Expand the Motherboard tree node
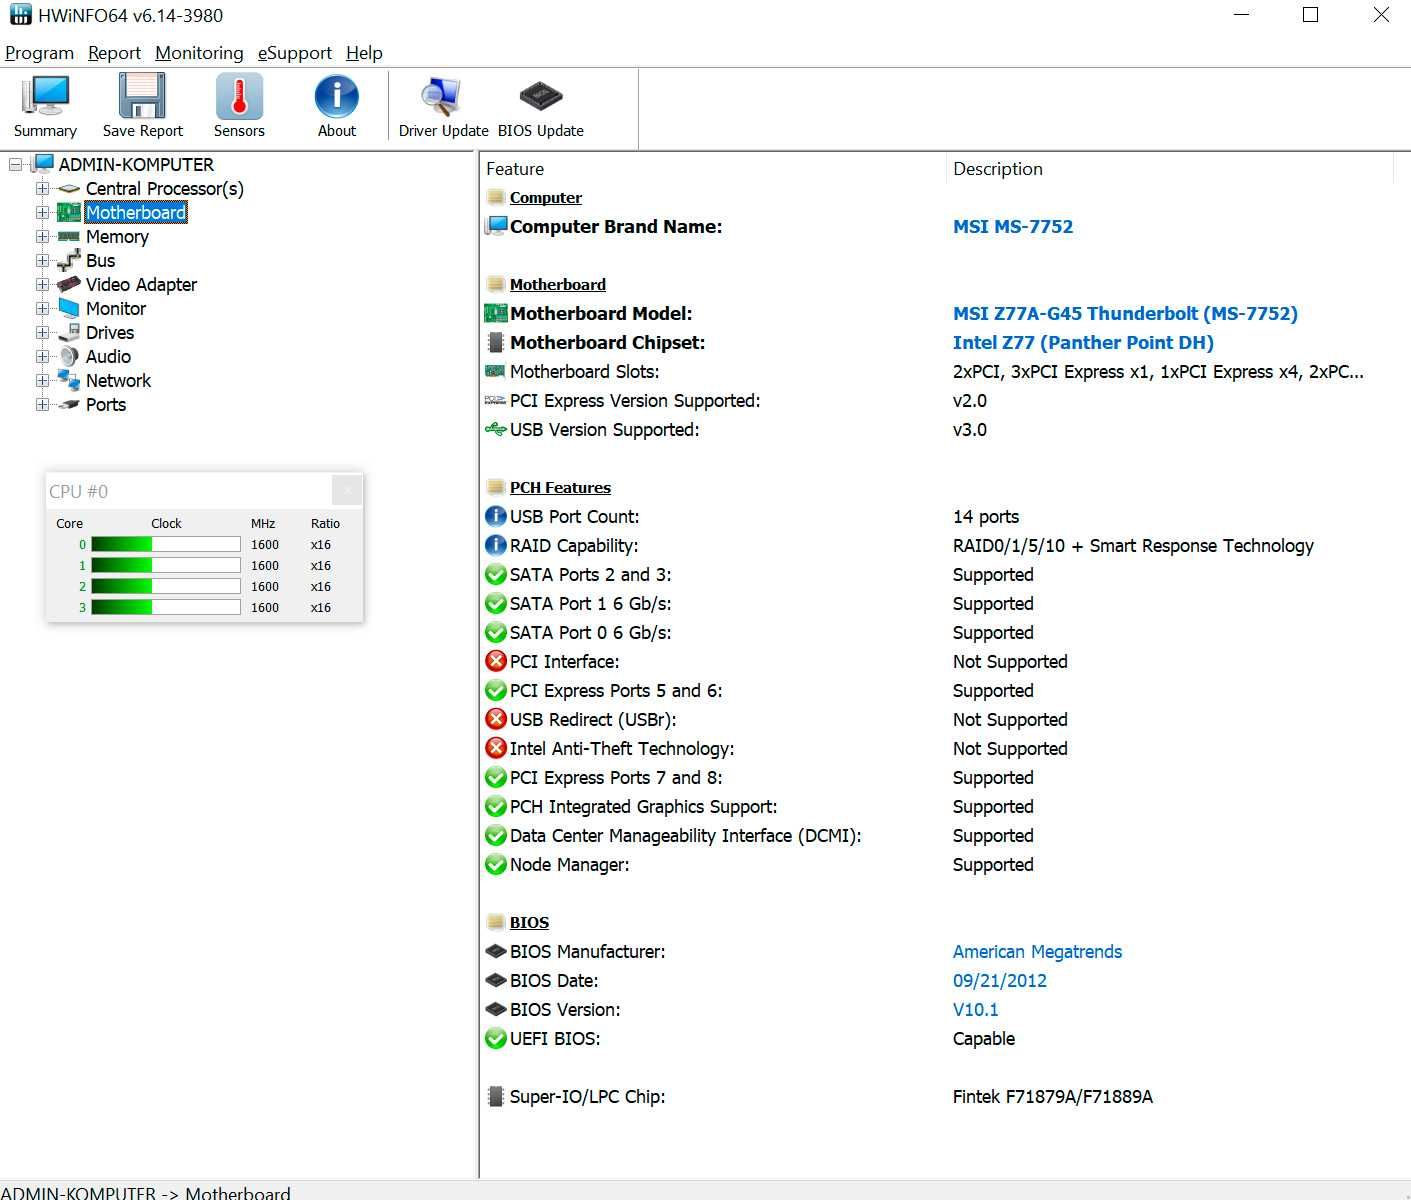Image resolution: width=1411 pixels, height=1200 pixels. point(42,212)
